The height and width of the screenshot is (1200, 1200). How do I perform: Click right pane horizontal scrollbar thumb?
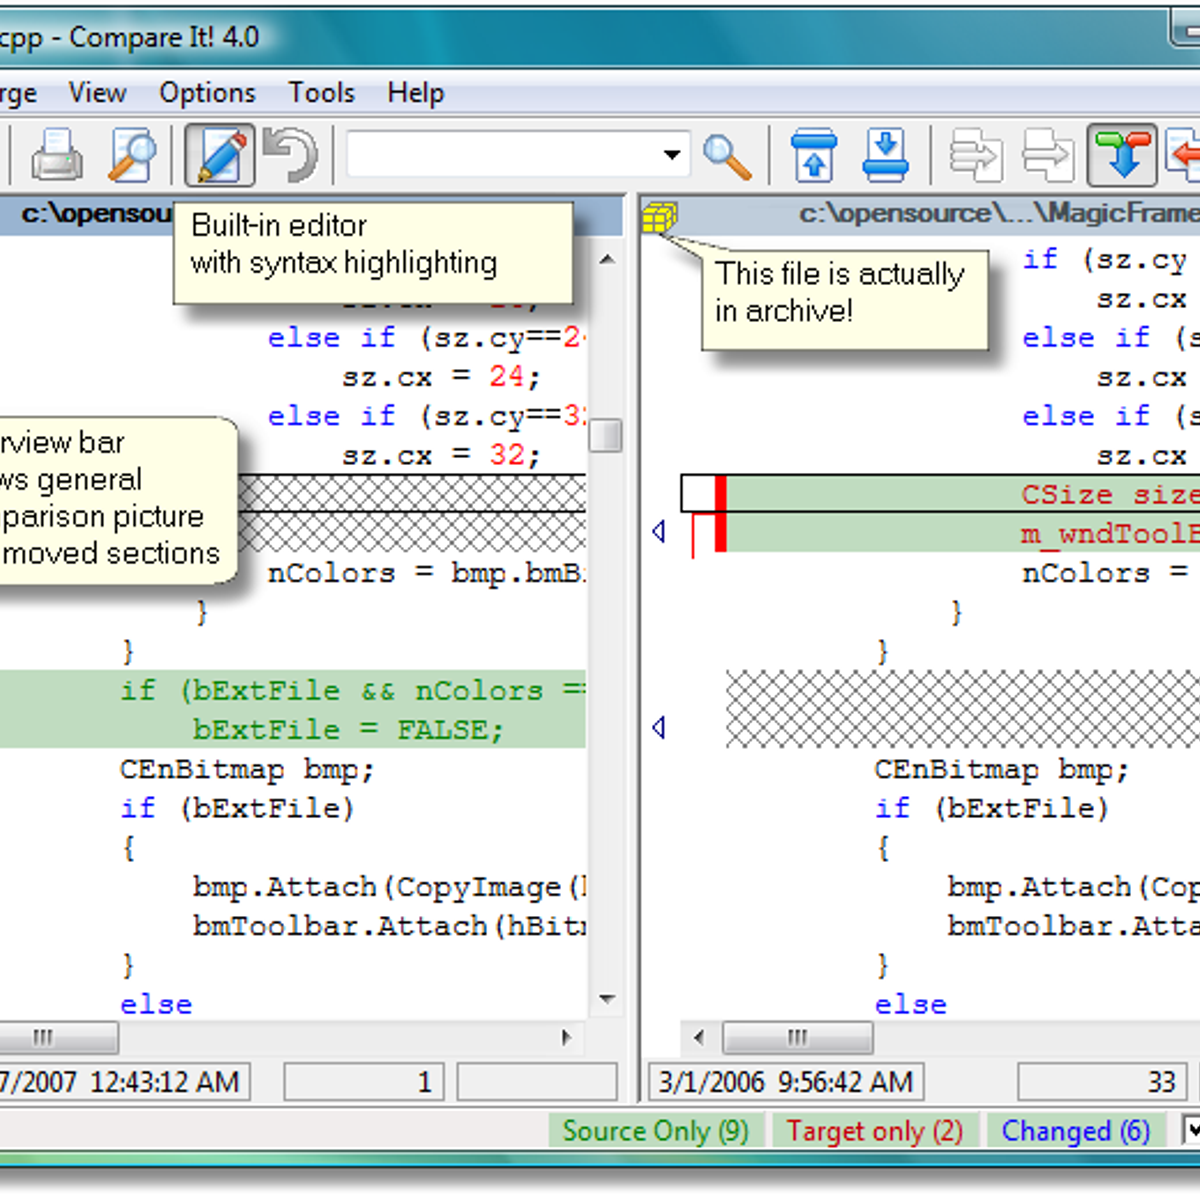point(797,1037)
